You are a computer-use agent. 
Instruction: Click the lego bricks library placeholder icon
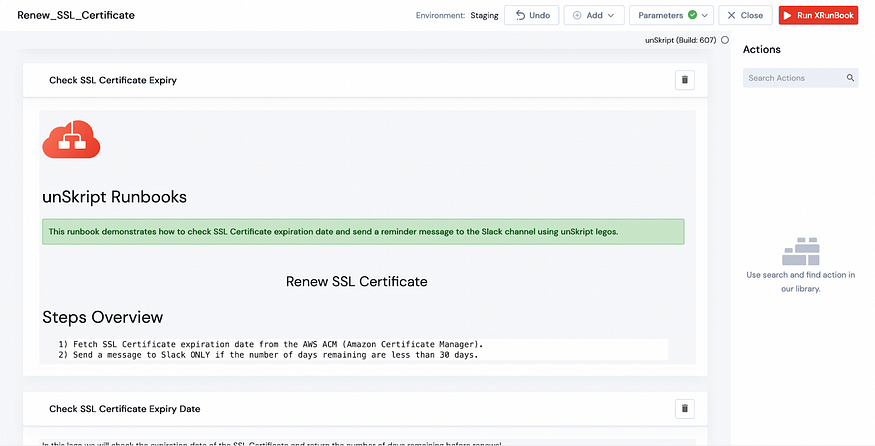tap(801, 251)
